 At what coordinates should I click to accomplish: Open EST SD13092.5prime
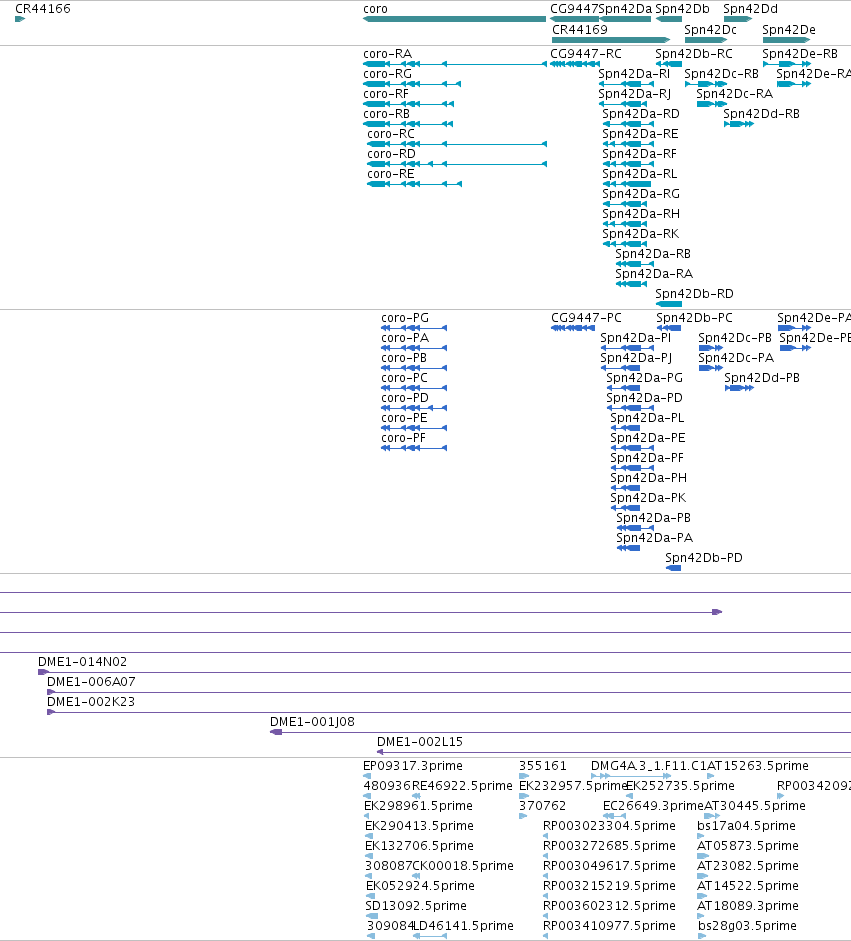pos(371,916)
